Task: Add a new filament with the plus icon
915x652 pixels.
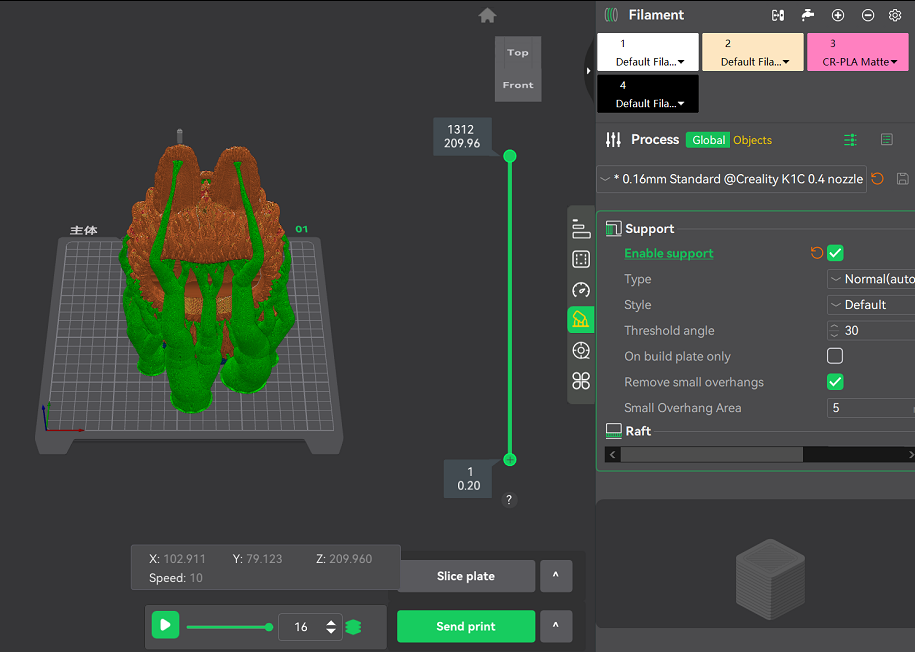Action: point(838,15)
